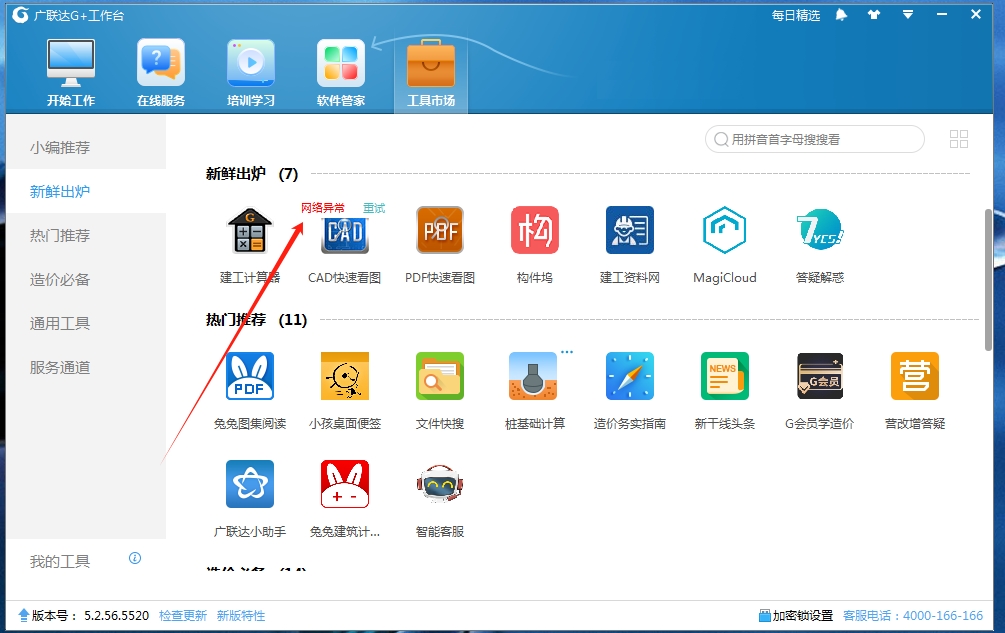The image size is (1005, 633).
Task: Click 客服电话 4000-166-166 link
Action: coord(913,616)
